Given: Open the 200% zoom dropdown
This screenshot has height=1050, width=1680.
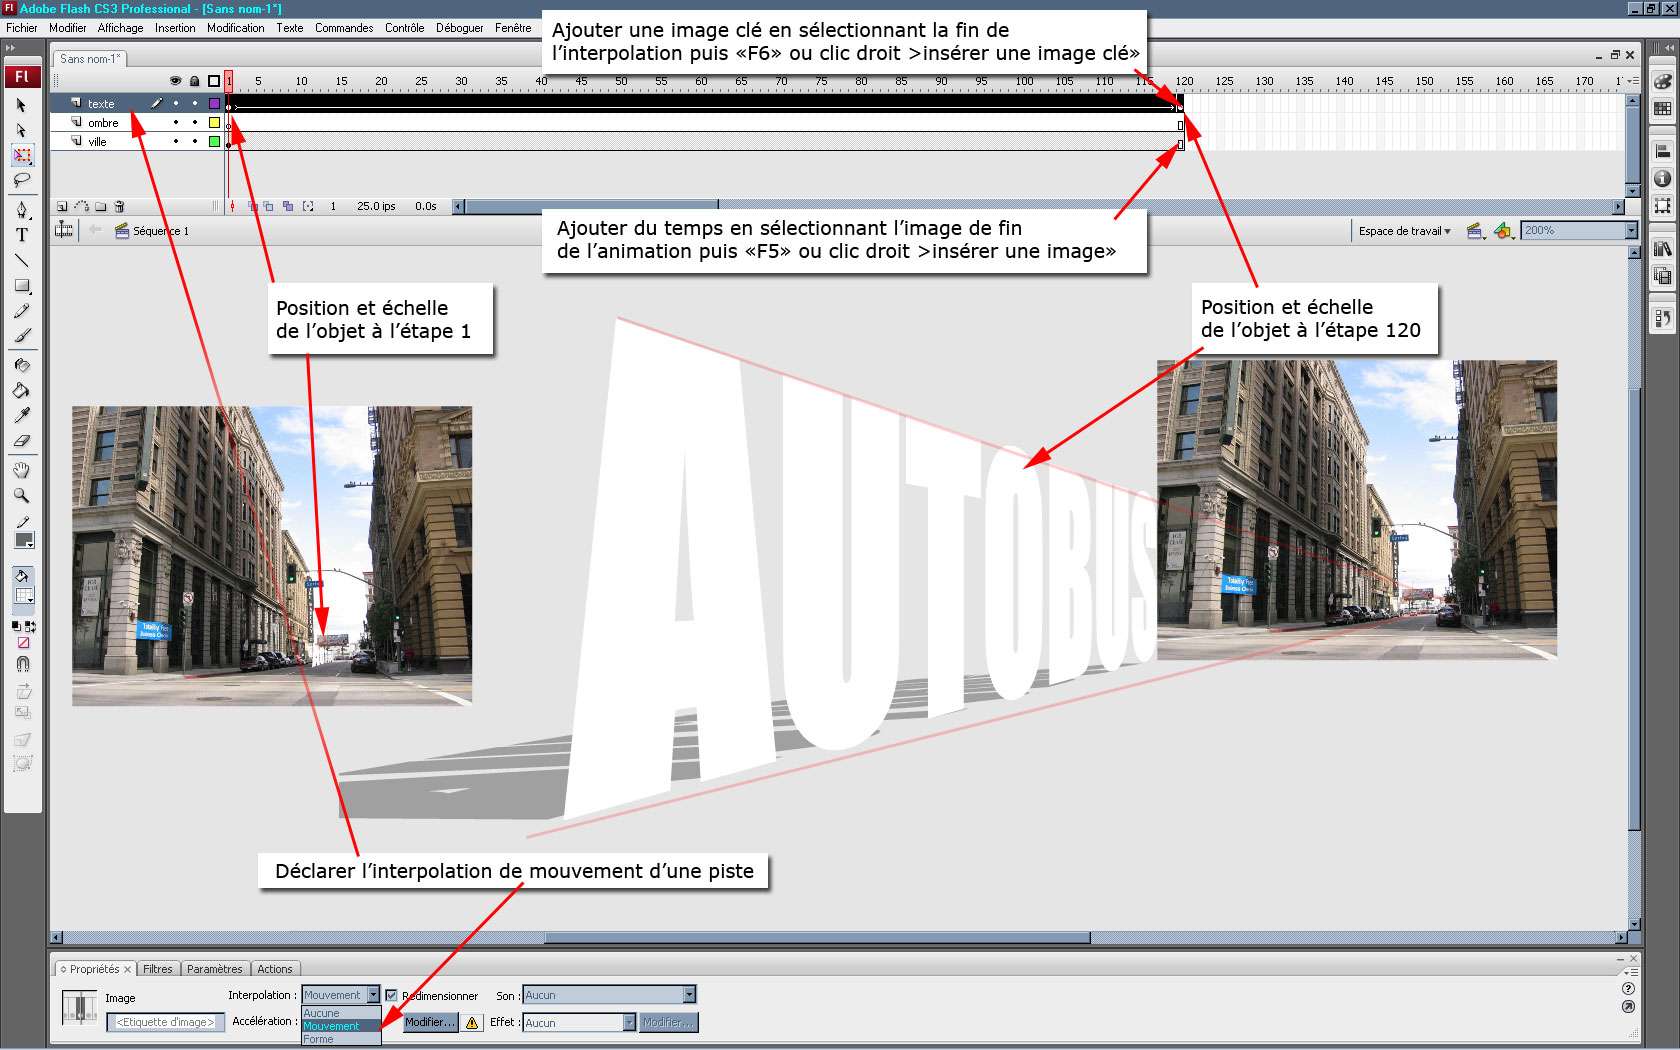Looking at the screenshot, I should coord(1578,231).
